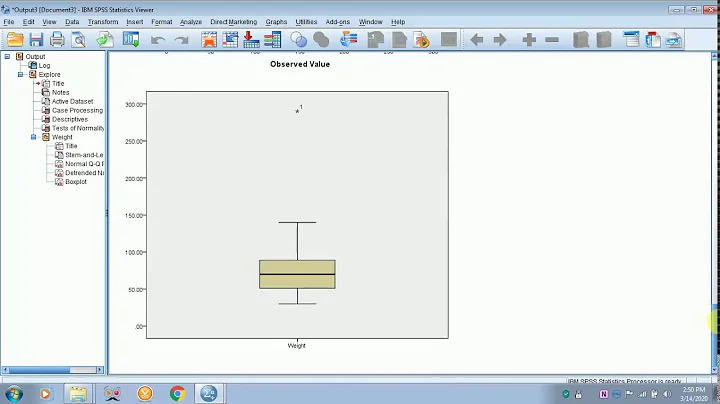The height and width of the screenshot is (404, 720).
Task: Click the Hide selected items book icon
Action: pos(604,40)
